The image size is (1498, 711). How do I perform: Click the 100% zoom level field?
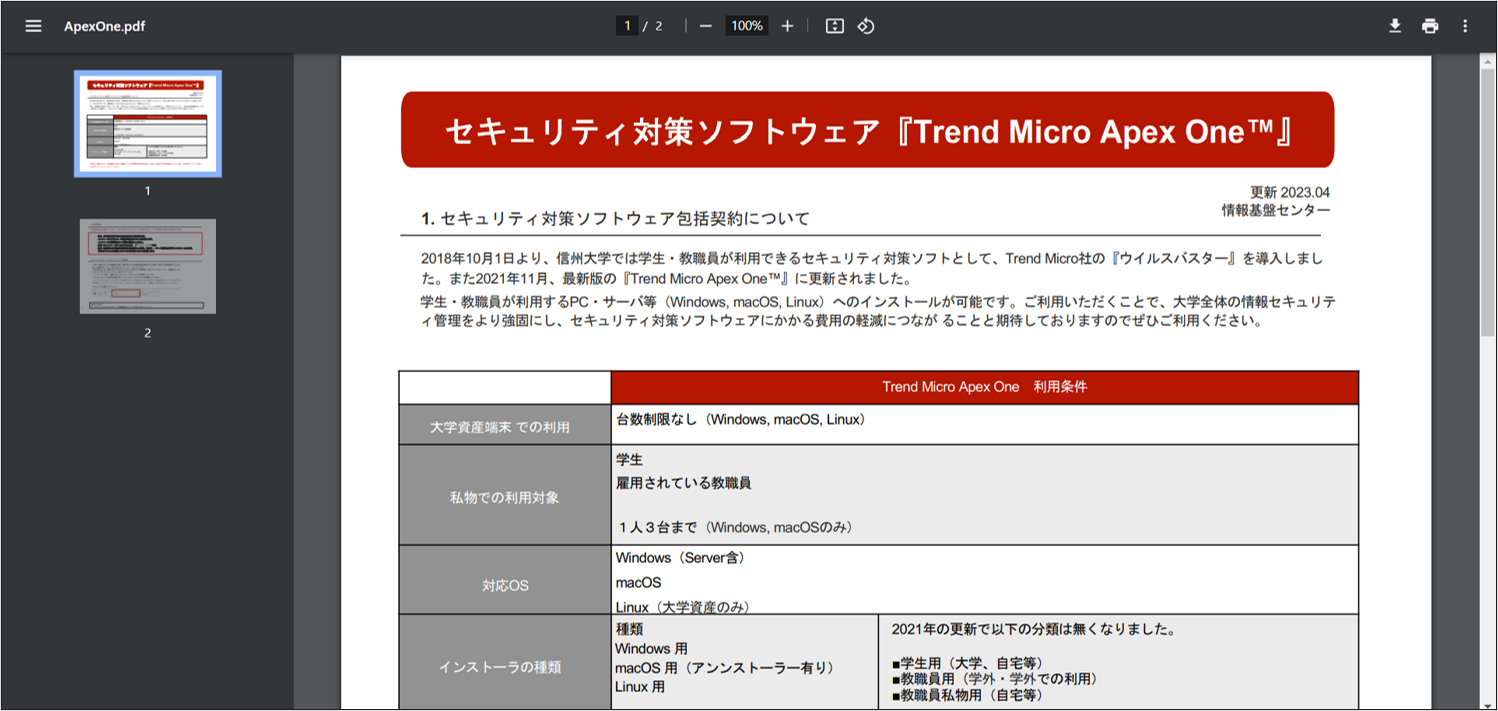coord(747,26)
